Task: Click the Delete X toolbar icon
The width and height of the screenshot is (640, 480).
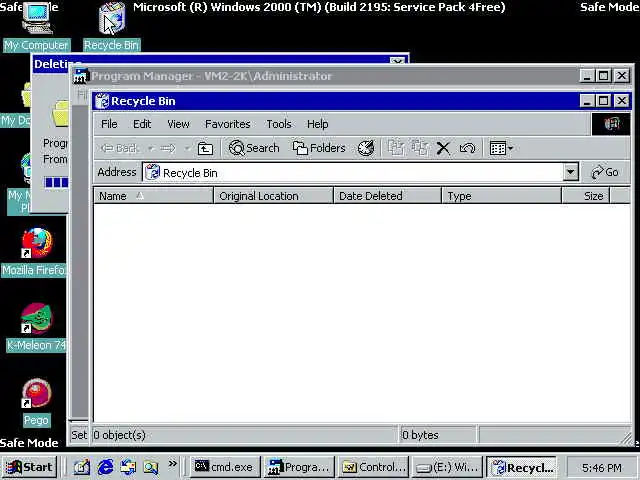Action: (443, 148)
